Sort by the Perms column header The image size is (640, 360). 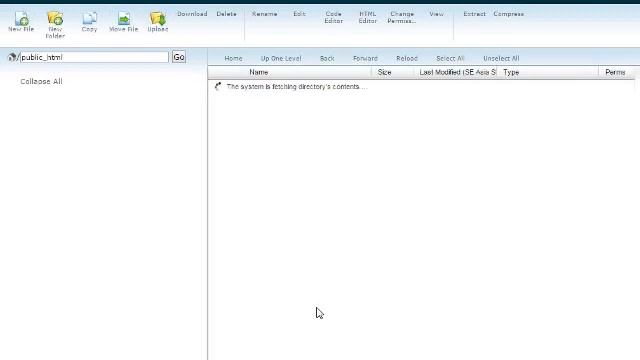pos(615,72)
